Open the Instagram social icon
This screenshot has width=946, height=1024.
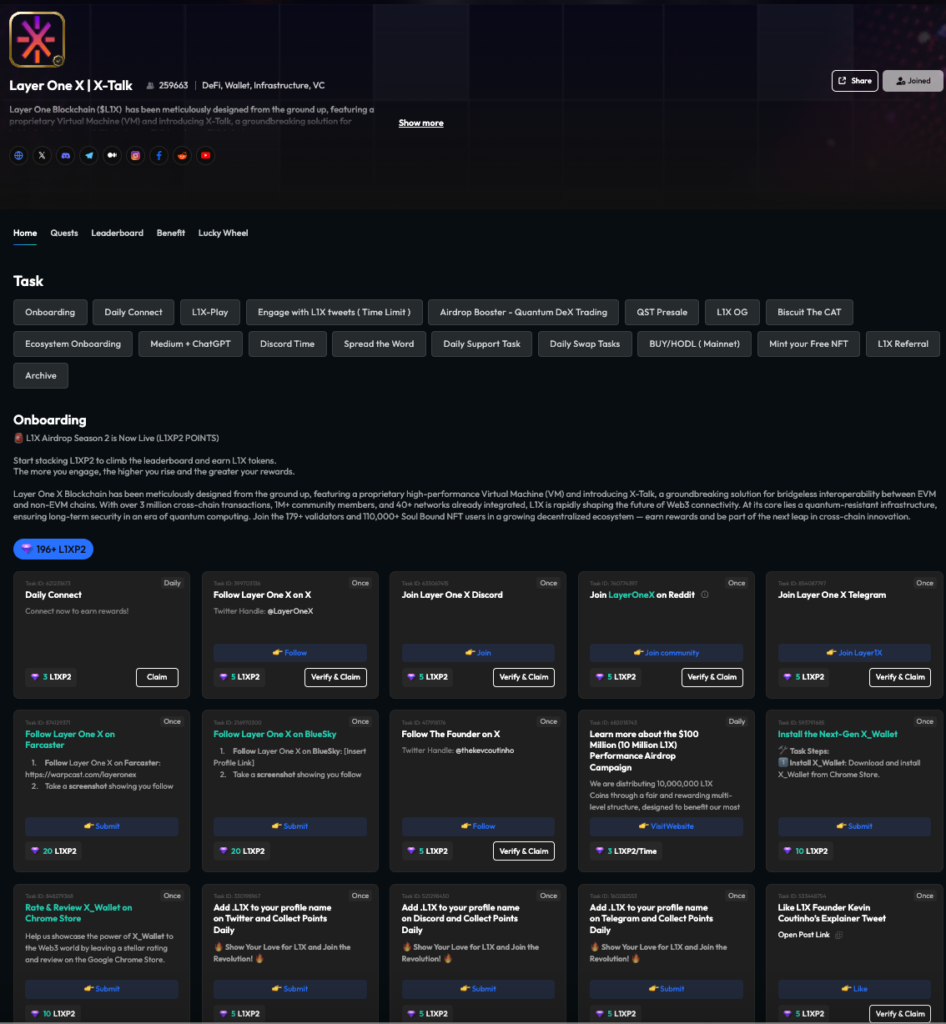point(136,155)
